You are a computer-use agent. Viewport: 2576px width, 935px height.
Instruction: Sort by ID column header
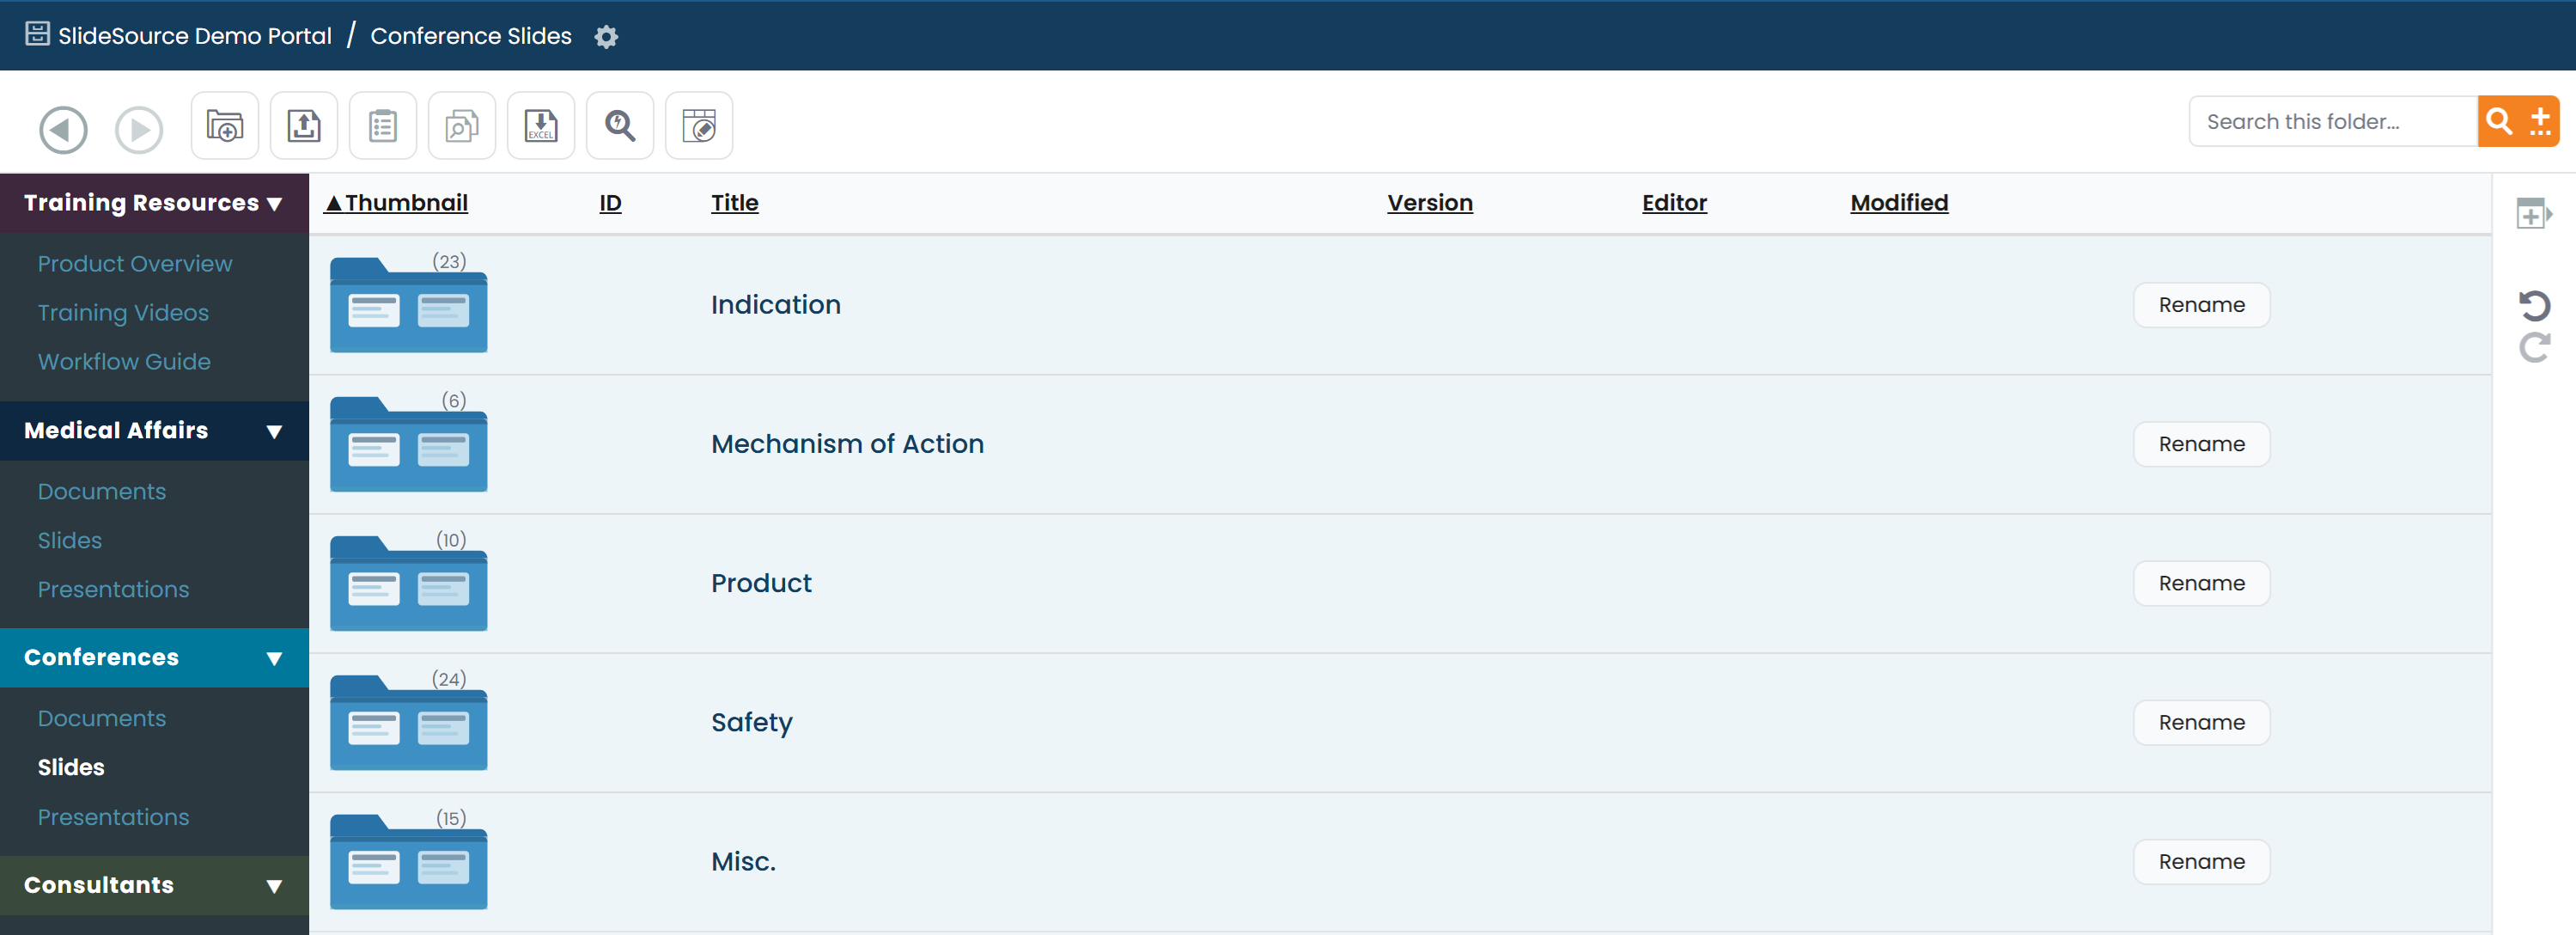pyautogui.click(x=610, y=203)
